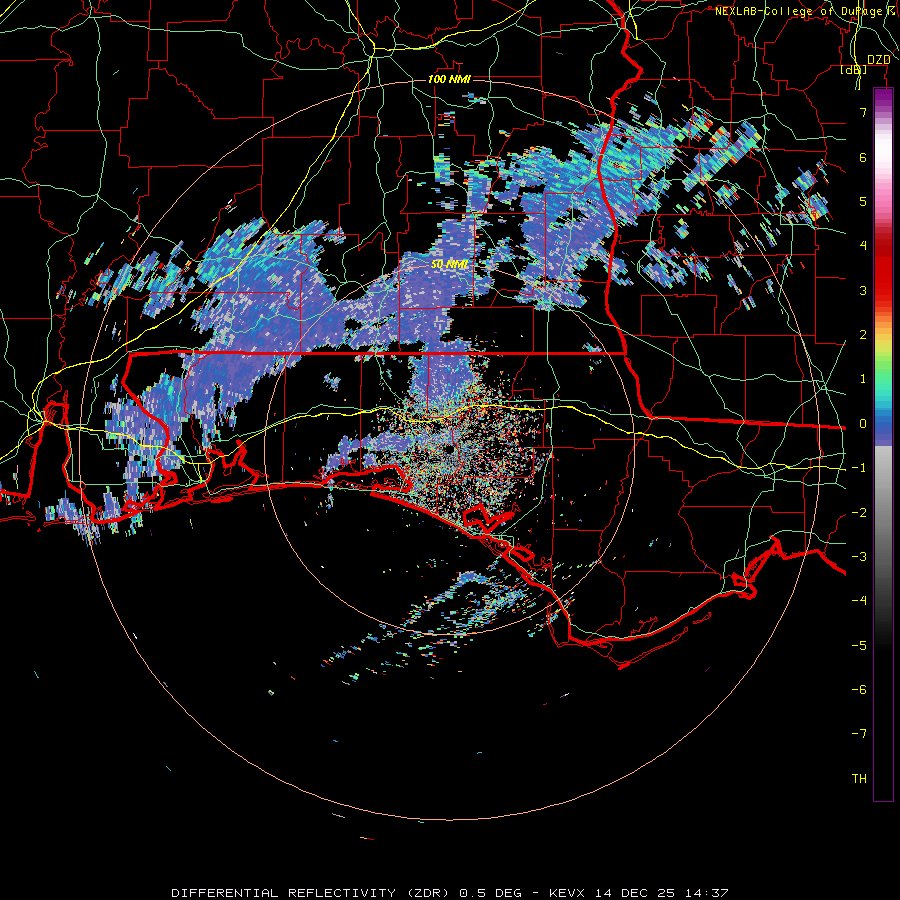Viewport: 900px width, 900px height.
Task: Click the "[dB]" unit label
Action: click(854, 70)
